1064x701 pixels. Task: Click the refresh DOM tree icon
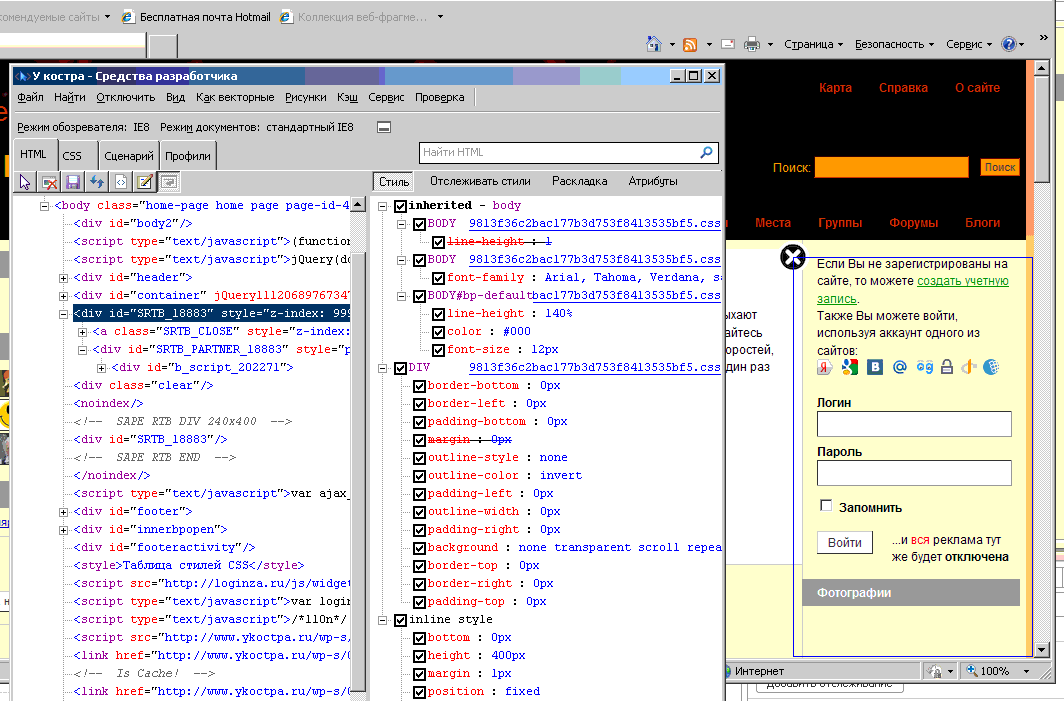[97, 182]
